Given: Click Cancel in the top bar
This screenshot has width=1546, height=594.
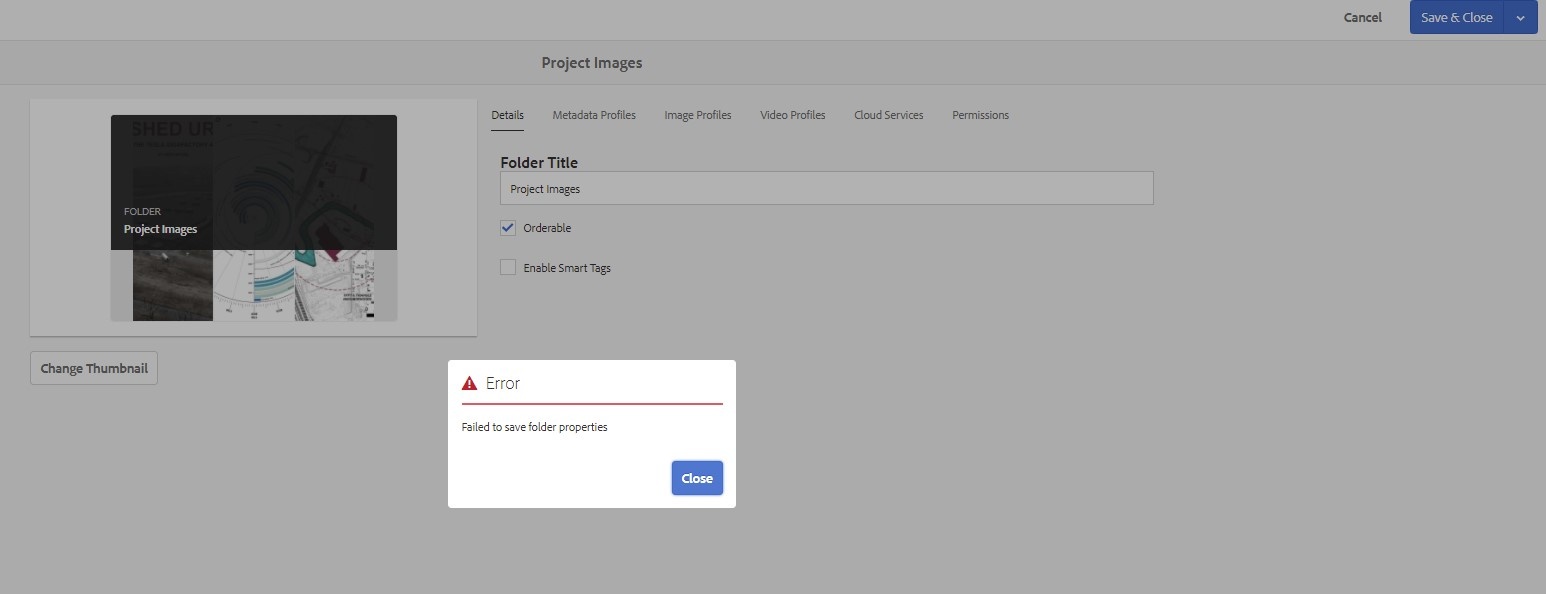Looking at the screenshot, I should pos(1362,18).
